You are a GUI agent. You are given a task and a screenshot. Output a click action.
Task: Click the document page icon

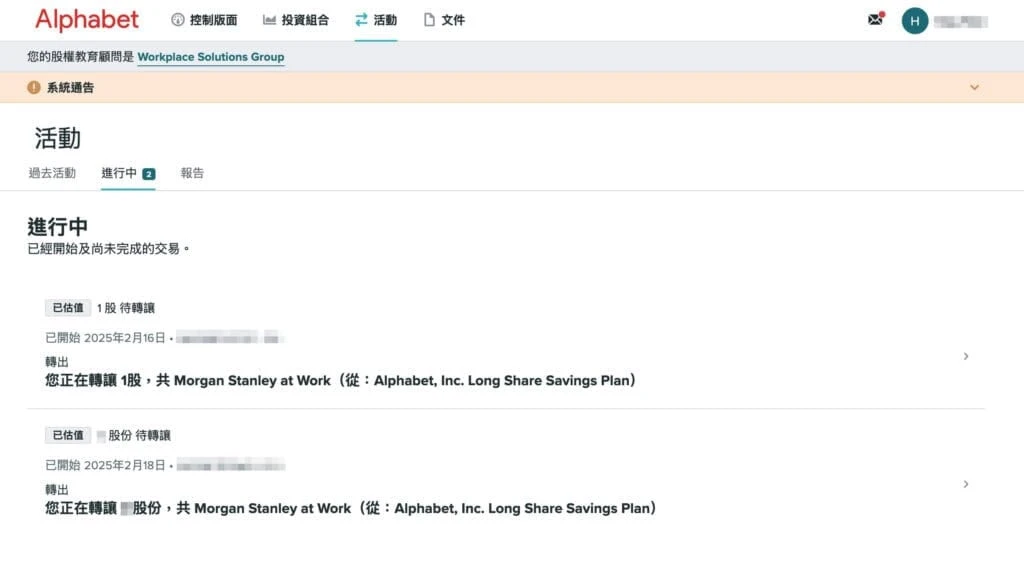429,20
